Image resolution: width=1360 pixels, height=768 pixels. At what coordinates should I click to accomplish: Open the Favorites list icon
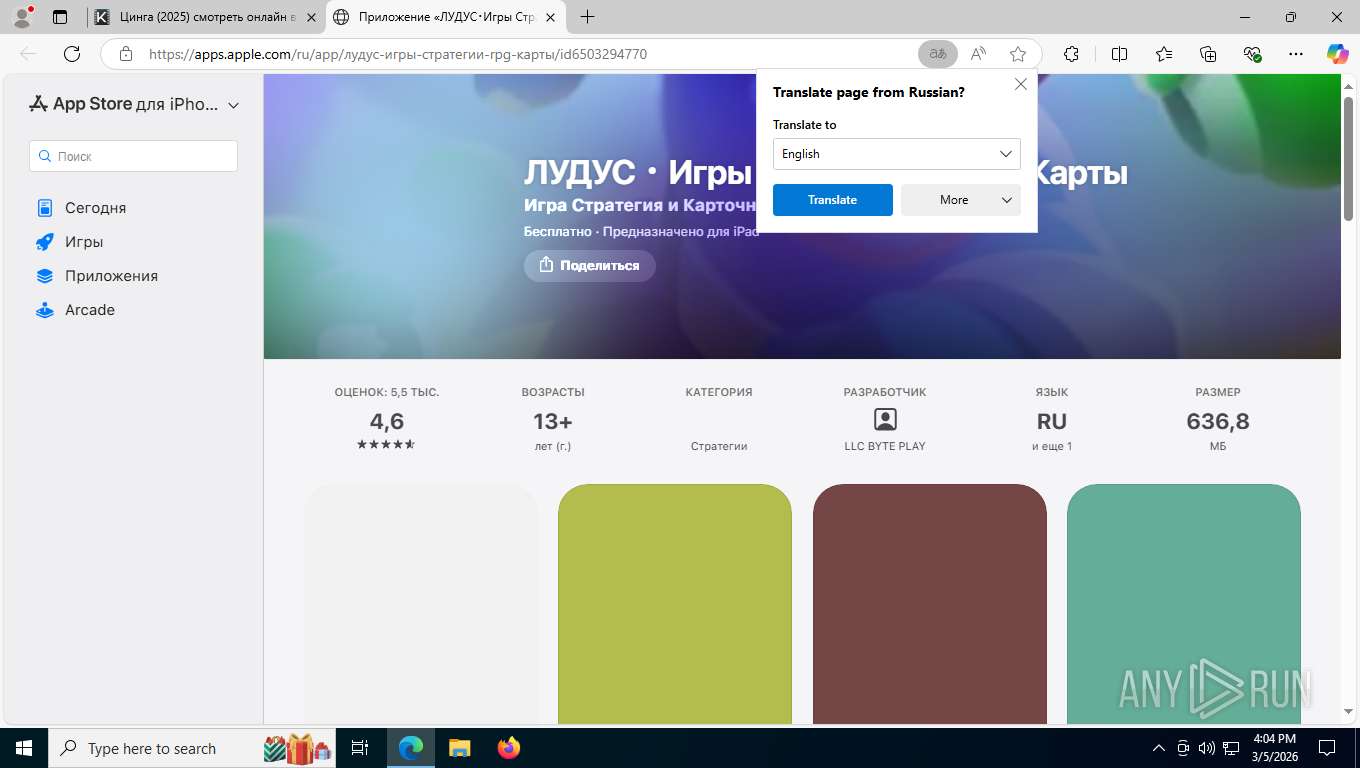click(x=1164, y=54)
